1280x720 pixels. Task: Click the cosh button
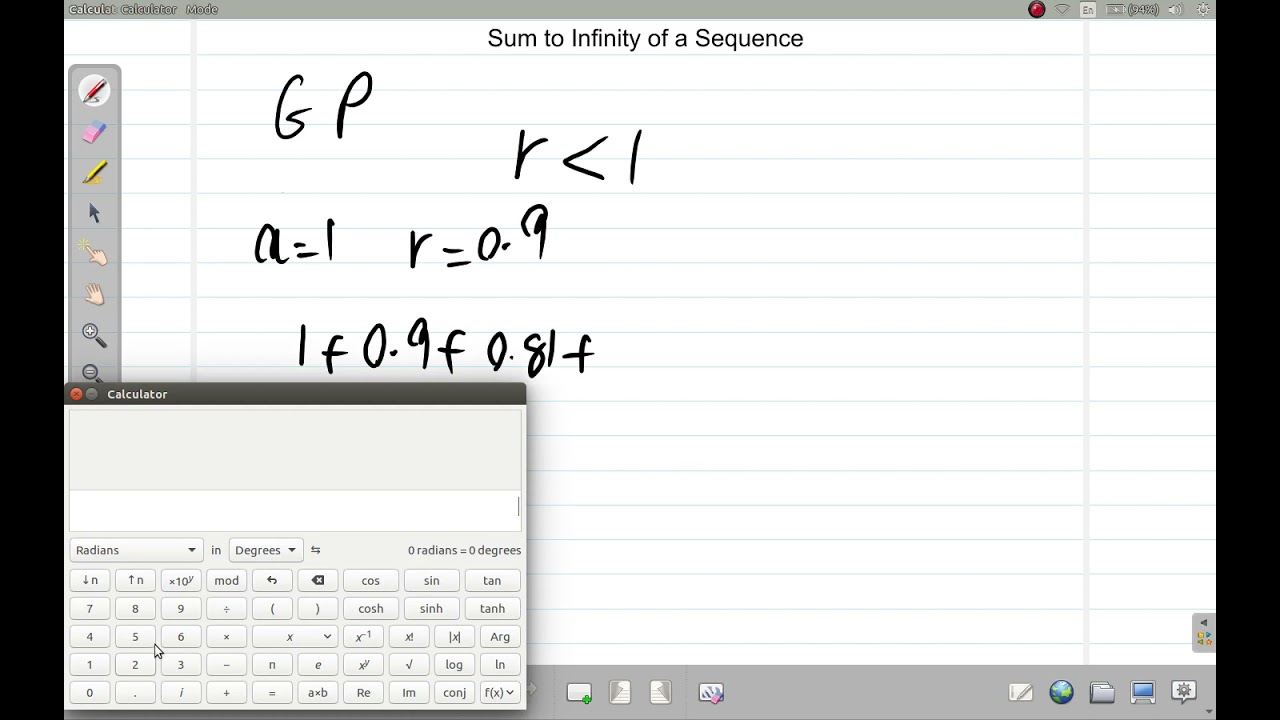[371, 608]
